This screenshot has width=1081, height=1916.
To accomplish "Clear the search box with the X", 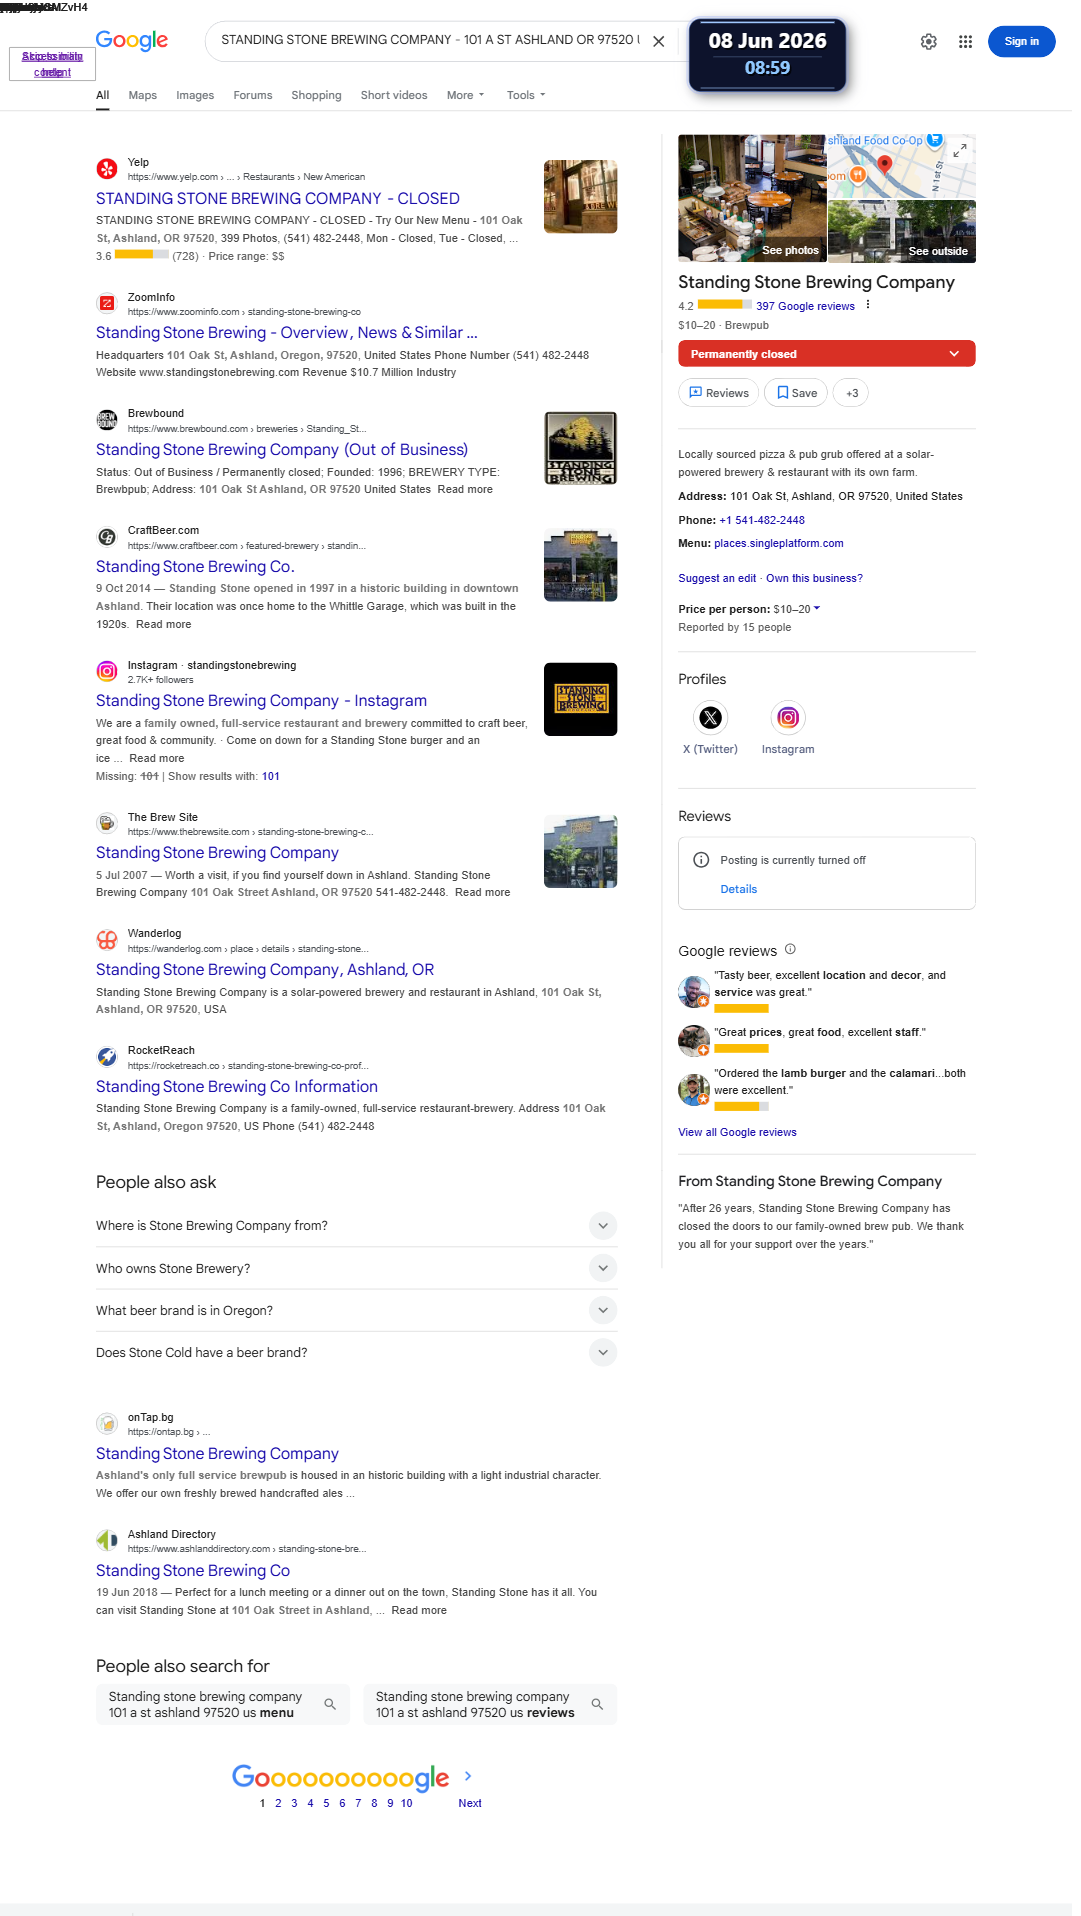I will pyautogui.click(x=659, y=41).
